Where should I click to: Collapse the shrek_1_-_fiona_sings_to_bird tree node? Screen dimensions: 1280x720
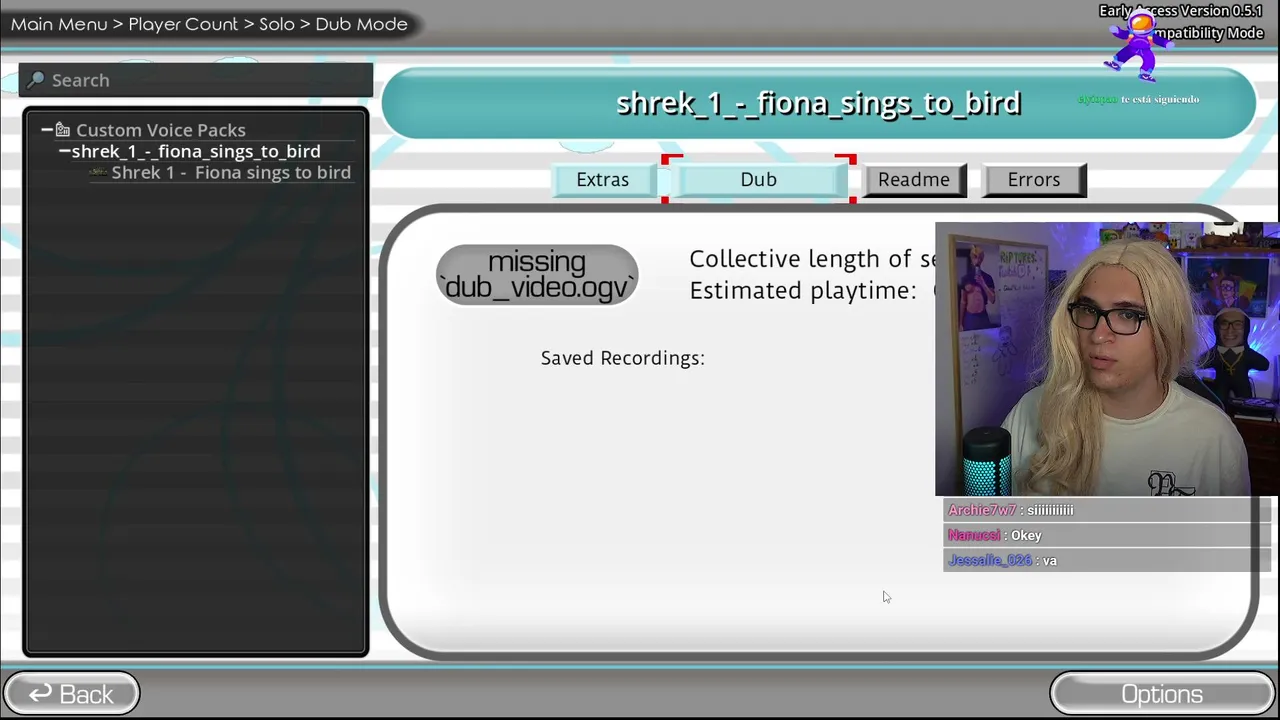(x=64, y=151)
